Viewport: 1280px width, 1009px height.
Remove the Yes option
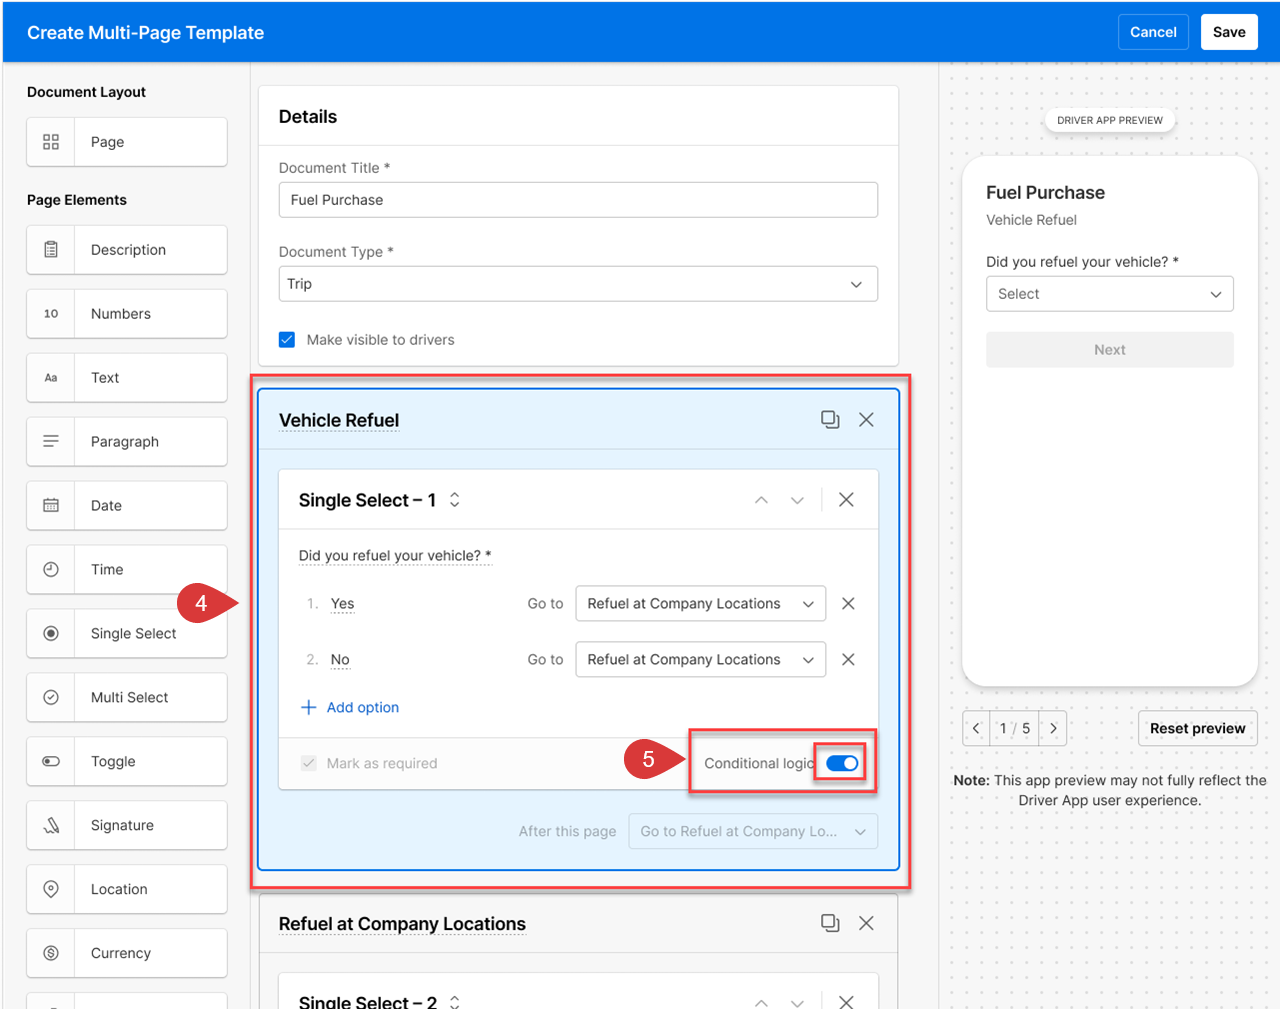pos(848,604)
